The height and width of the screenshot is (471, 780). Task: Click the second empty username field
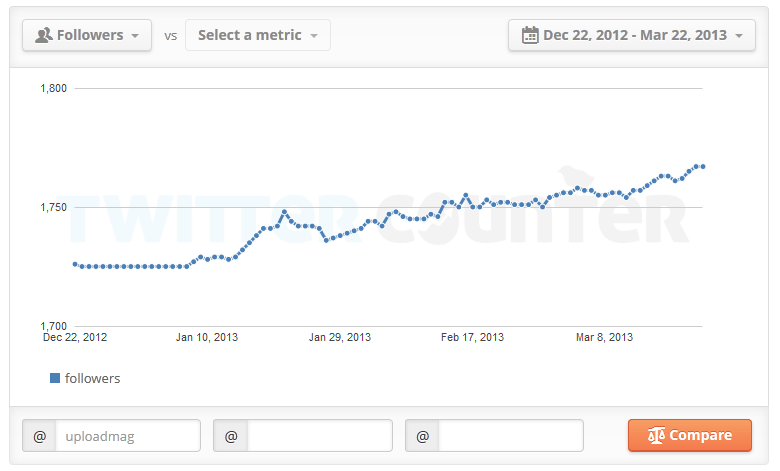click(319, 436)
